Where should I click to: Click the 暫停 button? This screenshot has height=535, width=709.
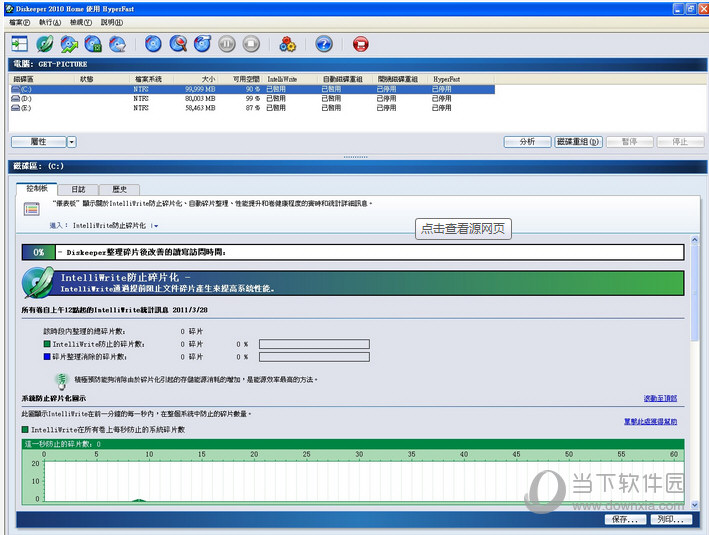click(629, 142)
